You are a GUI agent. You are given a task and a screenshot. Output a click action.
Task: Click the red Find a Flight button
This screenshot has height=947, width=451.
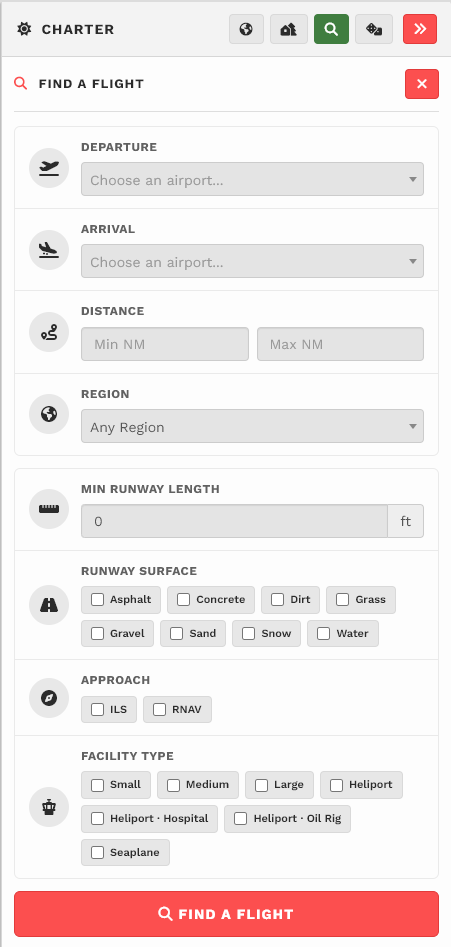tap(226, 914)
